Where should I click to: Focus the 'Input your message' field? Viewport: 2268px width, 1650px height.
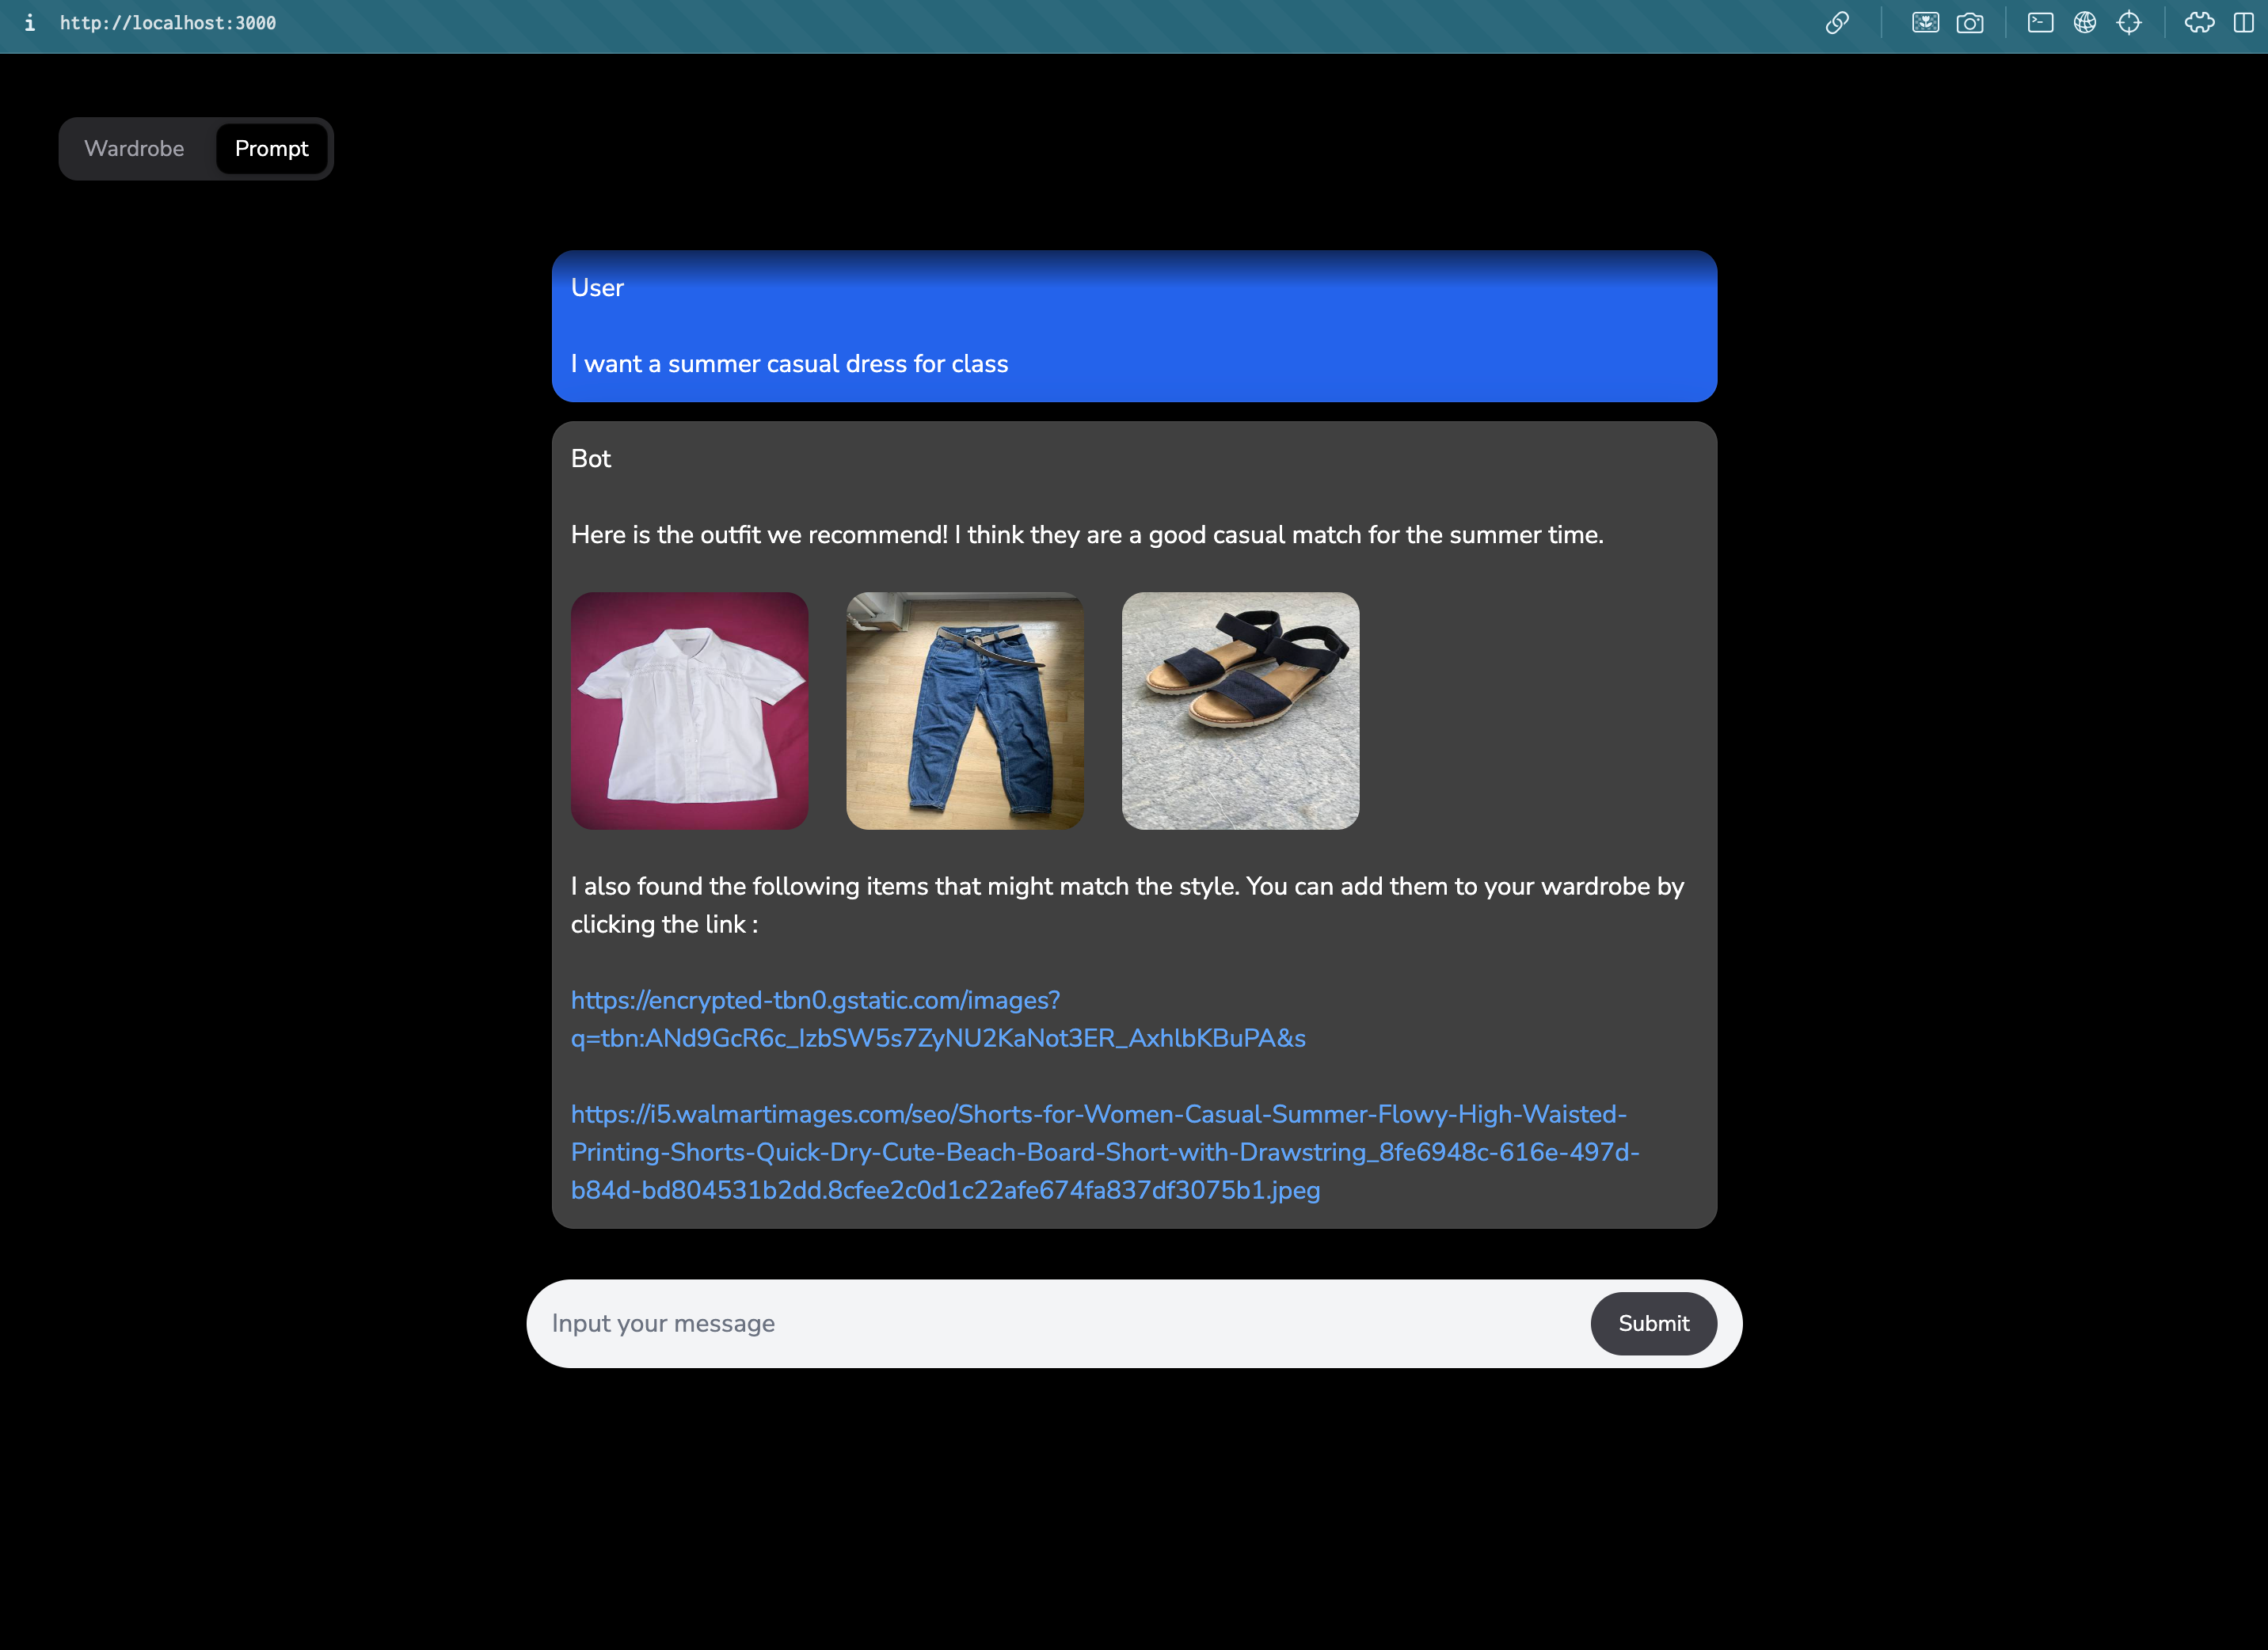tap(1060, 1323)
